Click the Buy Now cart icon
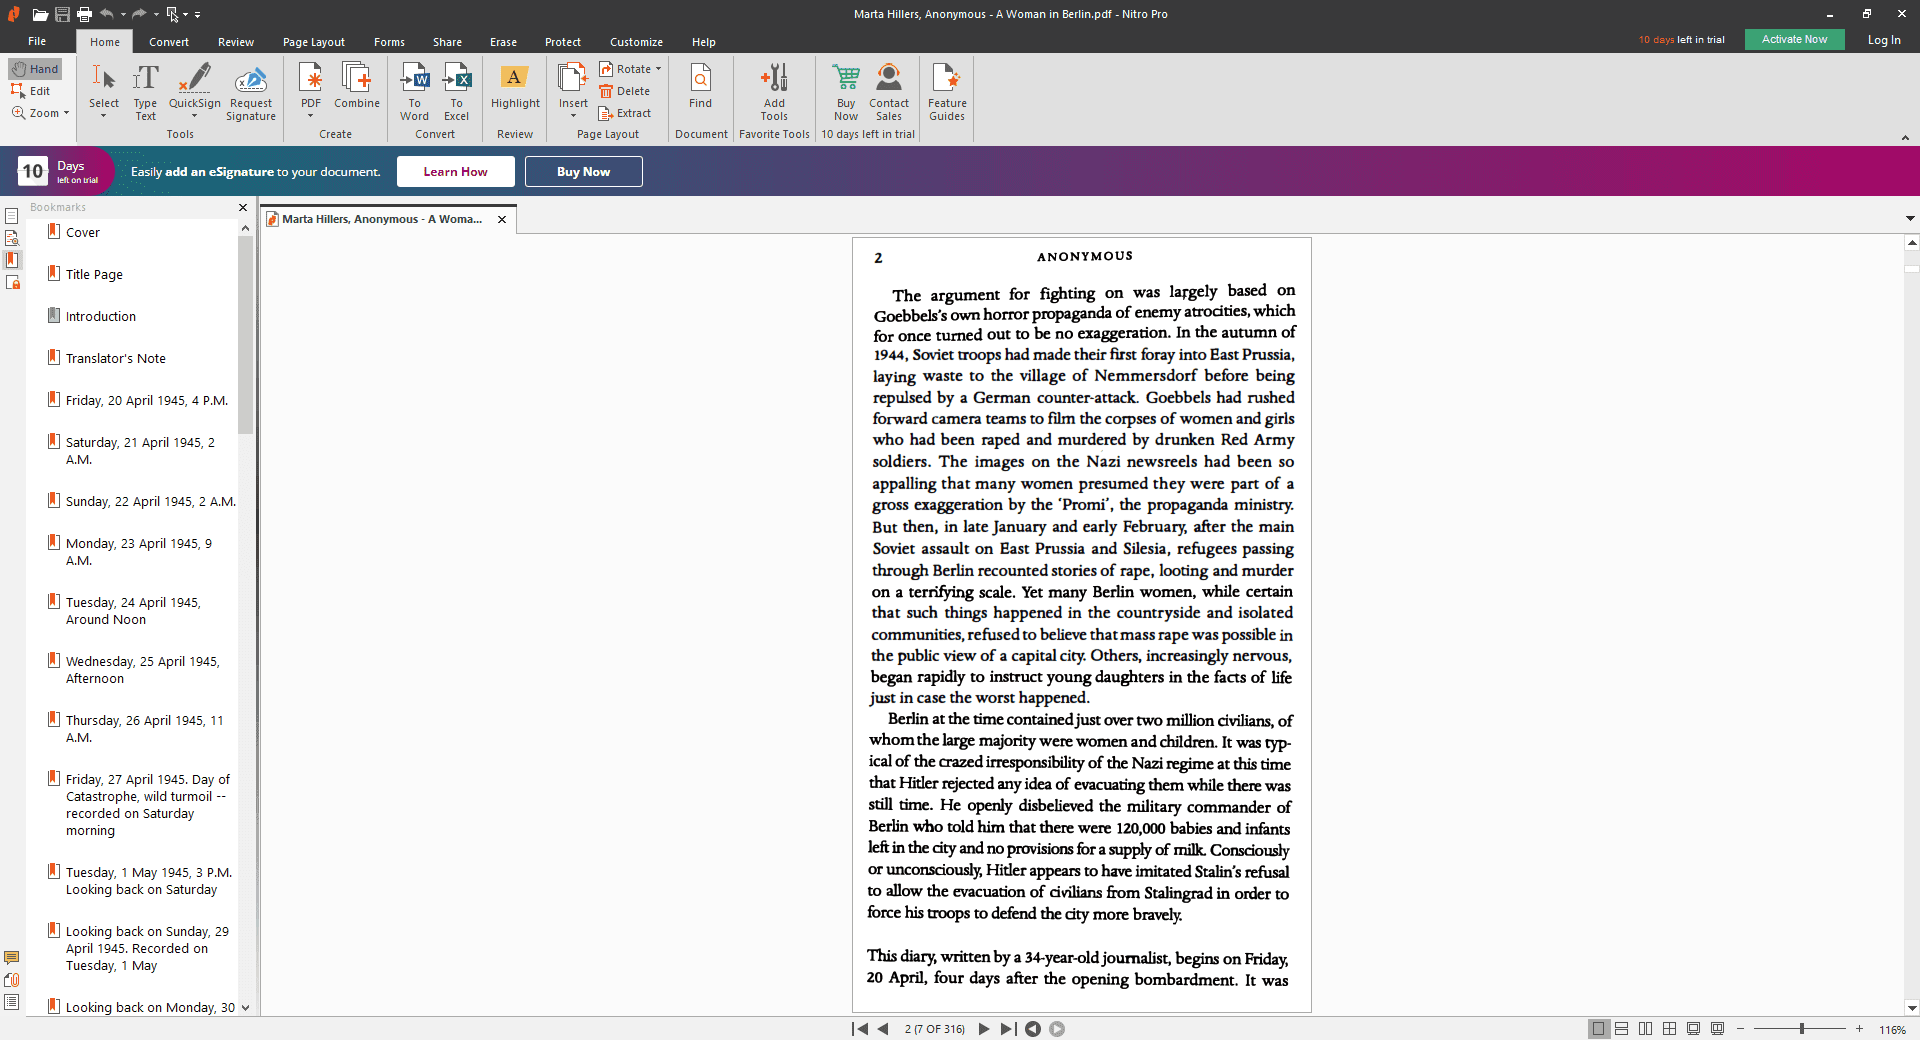 point(846,92)
